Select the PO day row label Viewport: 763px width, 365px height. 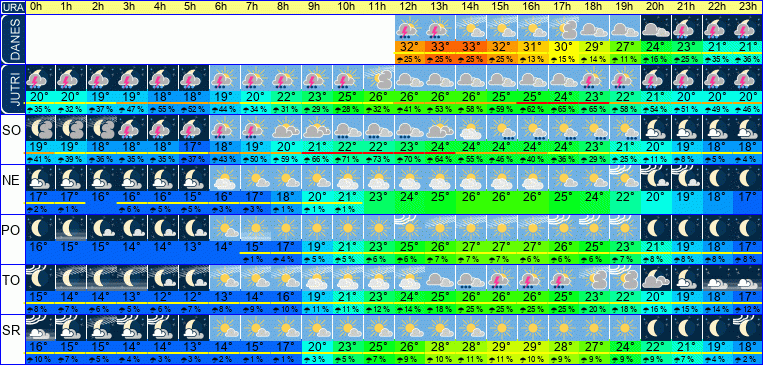11,231
